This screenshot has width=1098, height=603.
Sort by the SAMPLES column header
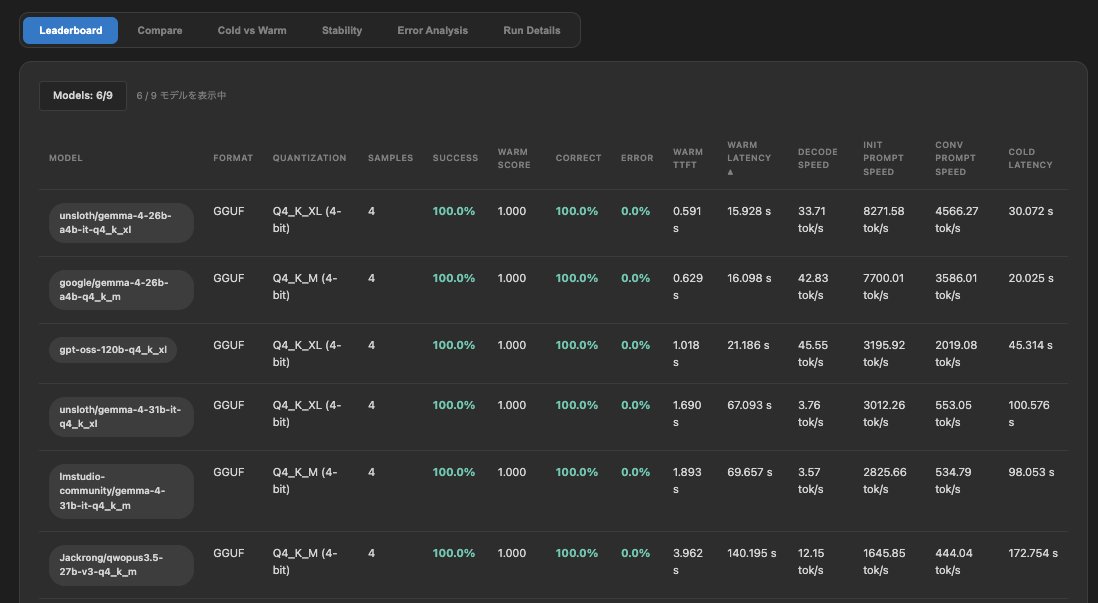[x=390, y=158]
